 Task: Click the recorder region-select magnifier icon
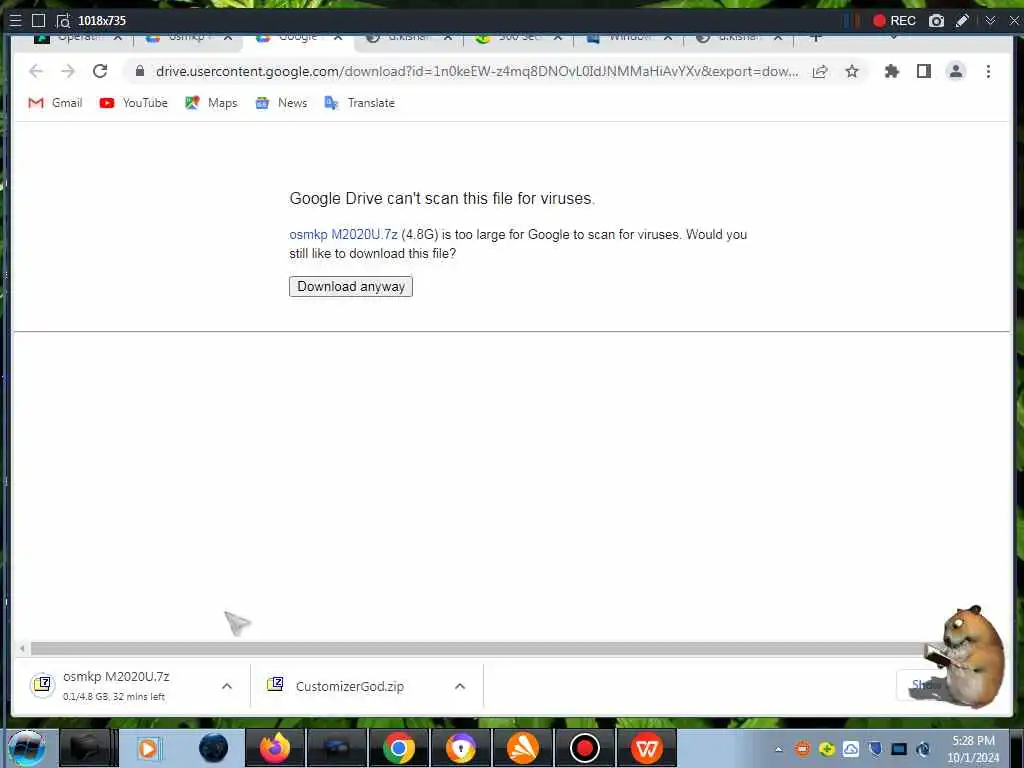point(63,21)
